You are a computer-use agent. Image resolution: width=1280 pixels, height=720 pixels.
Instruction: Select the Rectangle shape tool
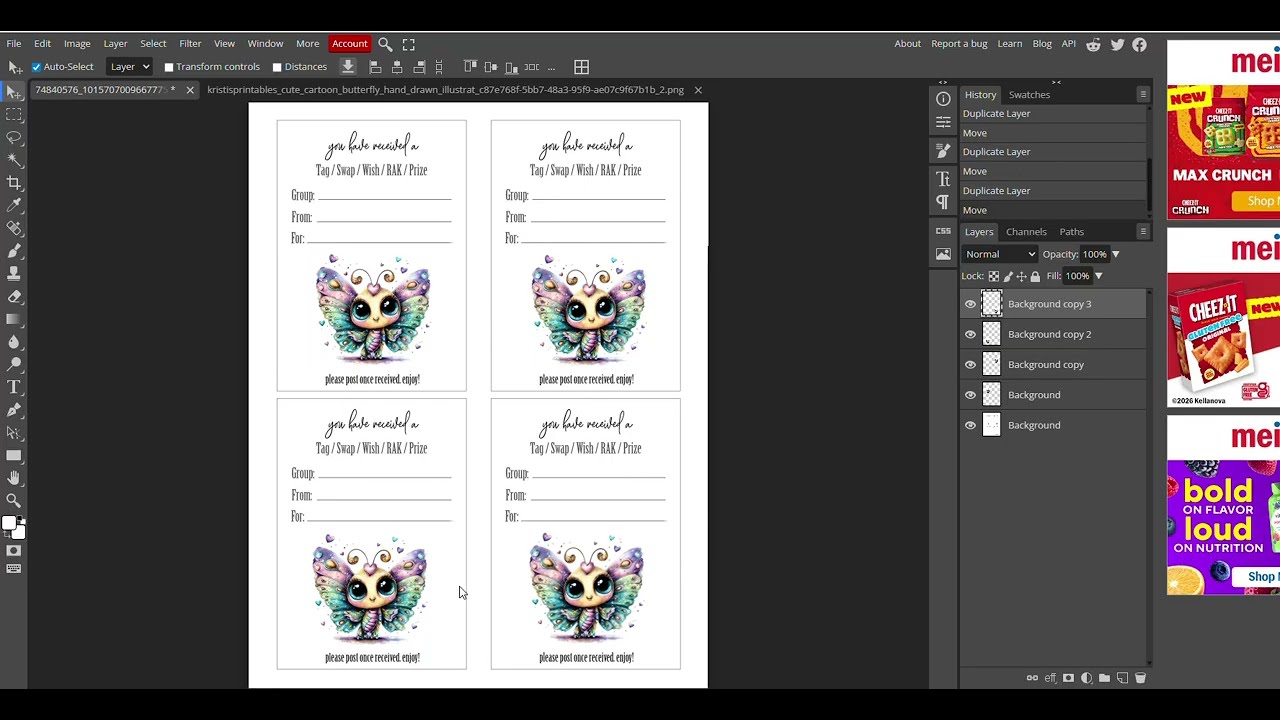(14, 455)
